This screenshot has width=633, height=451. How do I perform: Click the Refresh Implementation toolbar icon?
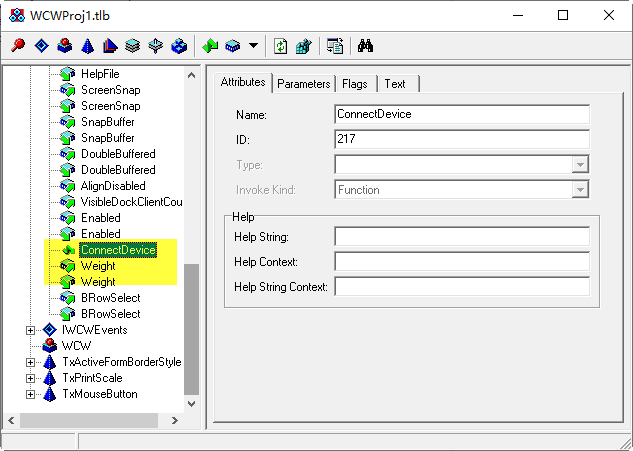(x=281, y=46)
